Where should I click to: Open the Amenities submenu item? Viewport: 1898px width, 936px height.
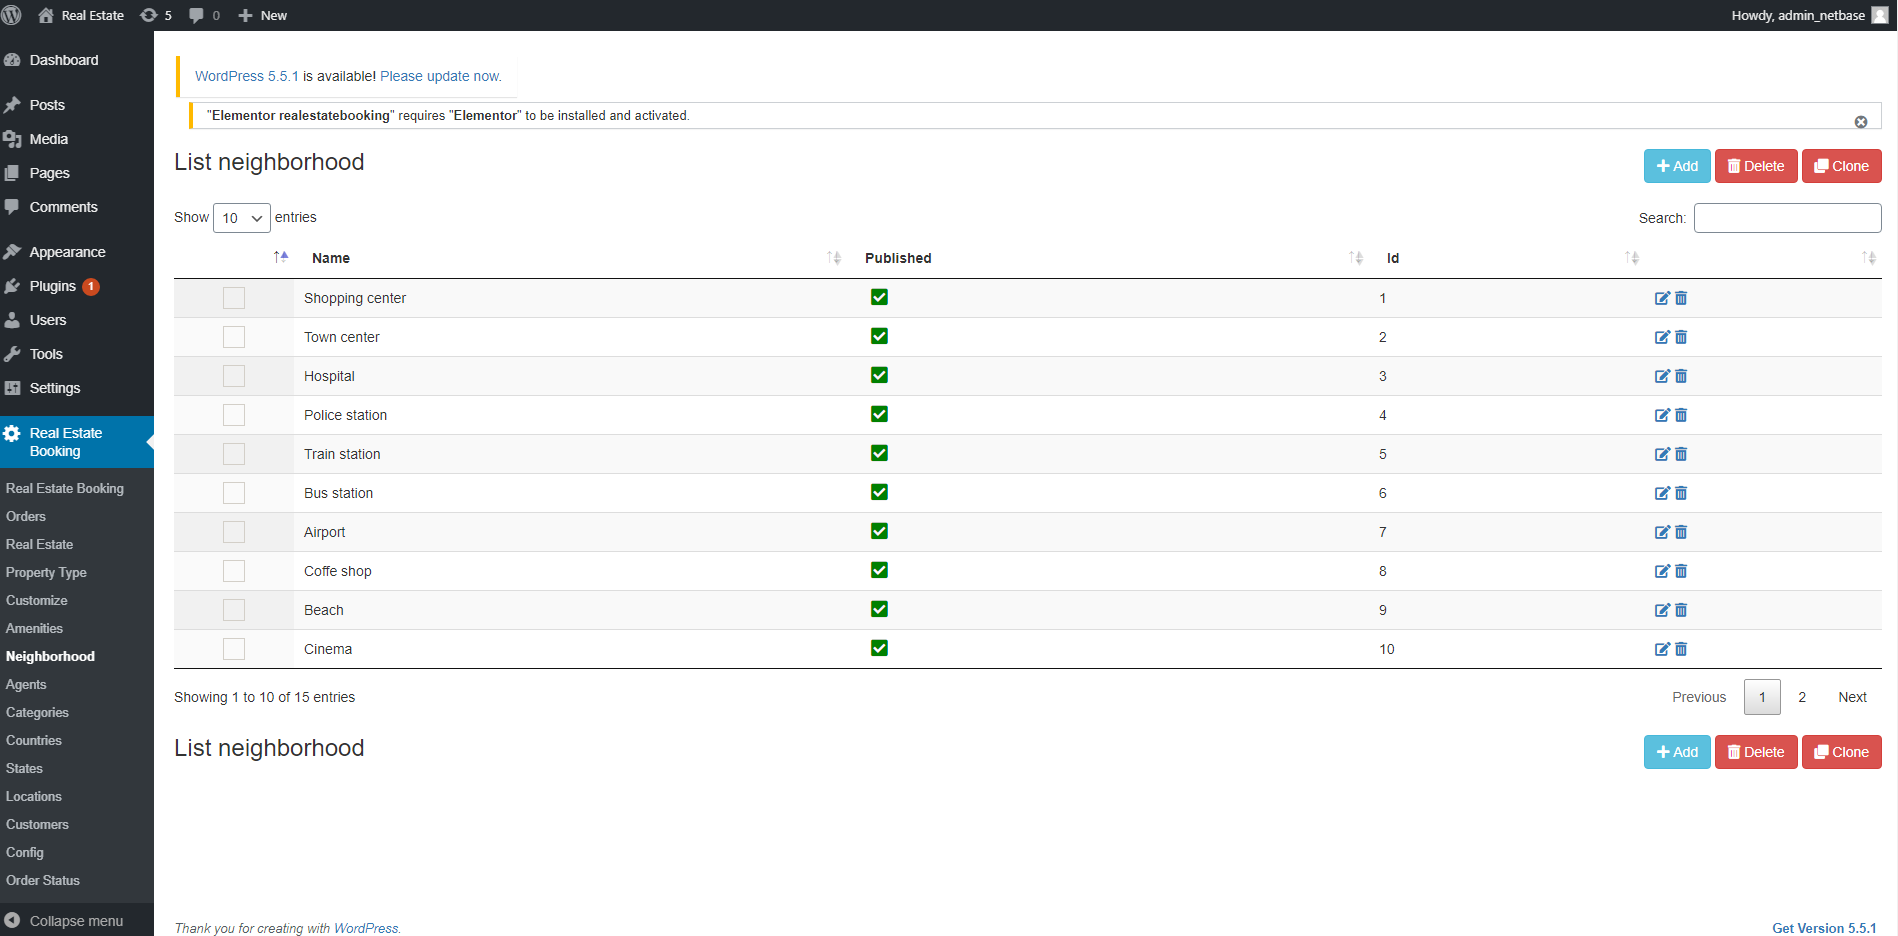point(34,628)
